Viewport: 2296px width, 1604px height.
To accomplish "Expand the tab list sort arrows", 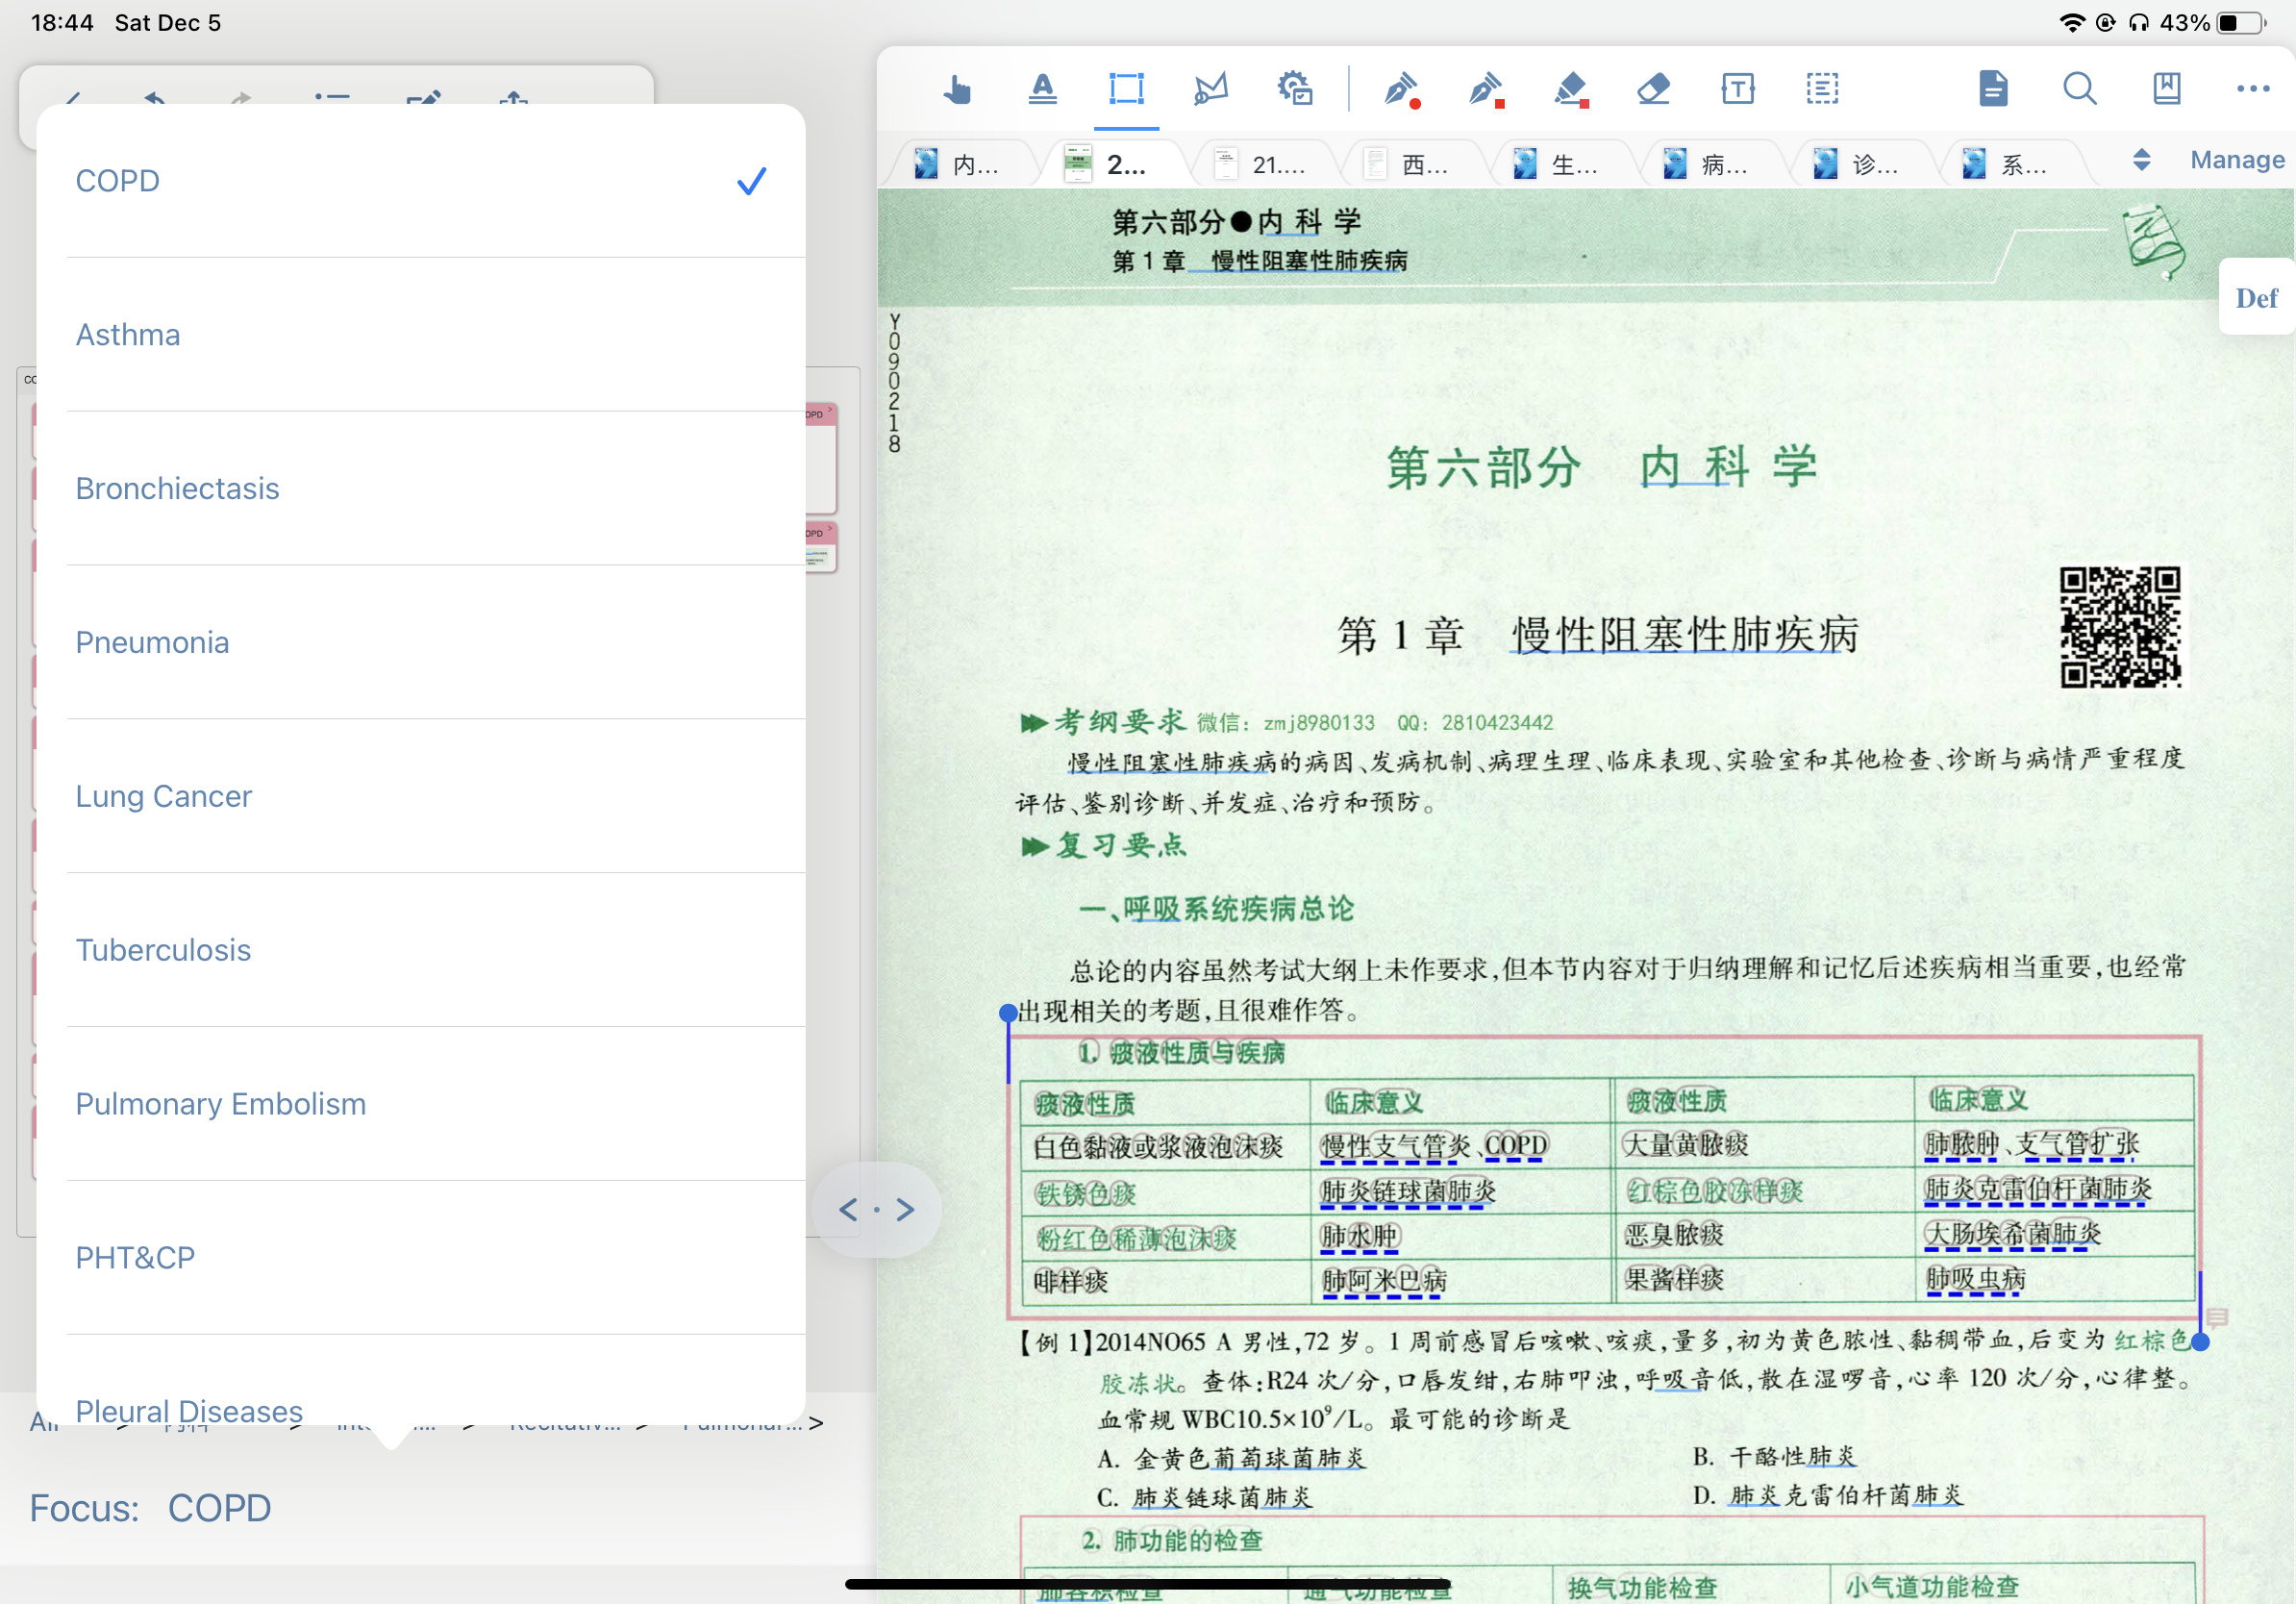I will pos(2141,160).
